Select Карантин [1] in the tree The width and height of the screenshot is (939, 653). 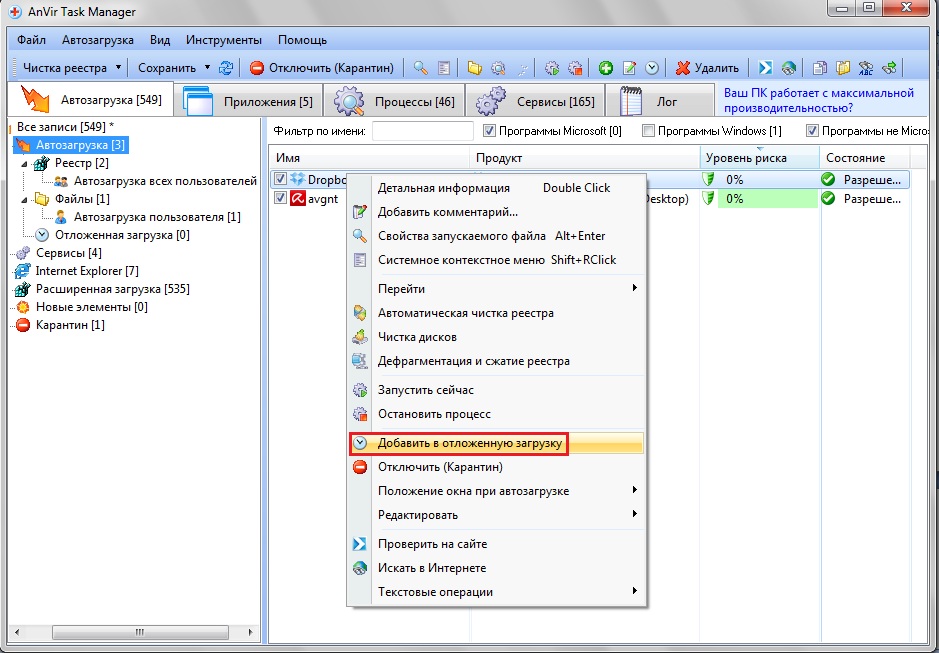click(x=70, y=325)
